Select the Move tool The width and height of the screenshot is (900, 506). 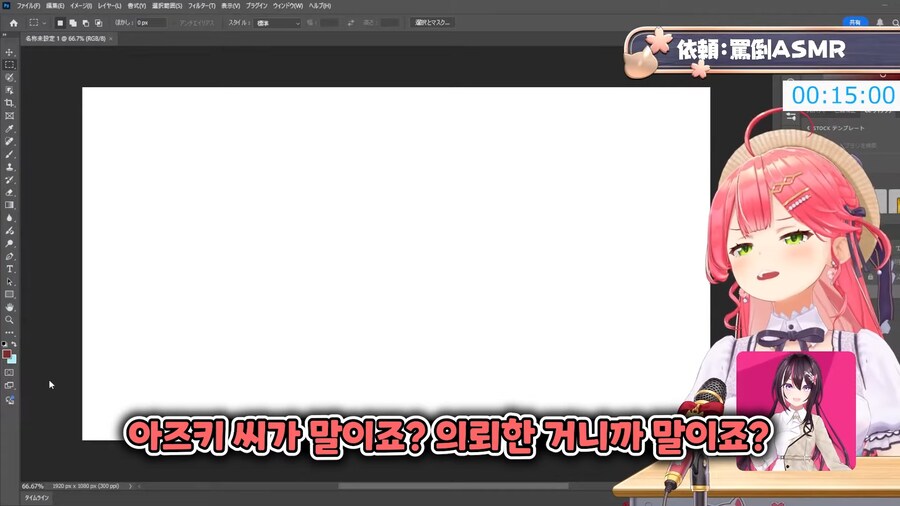(9, 52)
